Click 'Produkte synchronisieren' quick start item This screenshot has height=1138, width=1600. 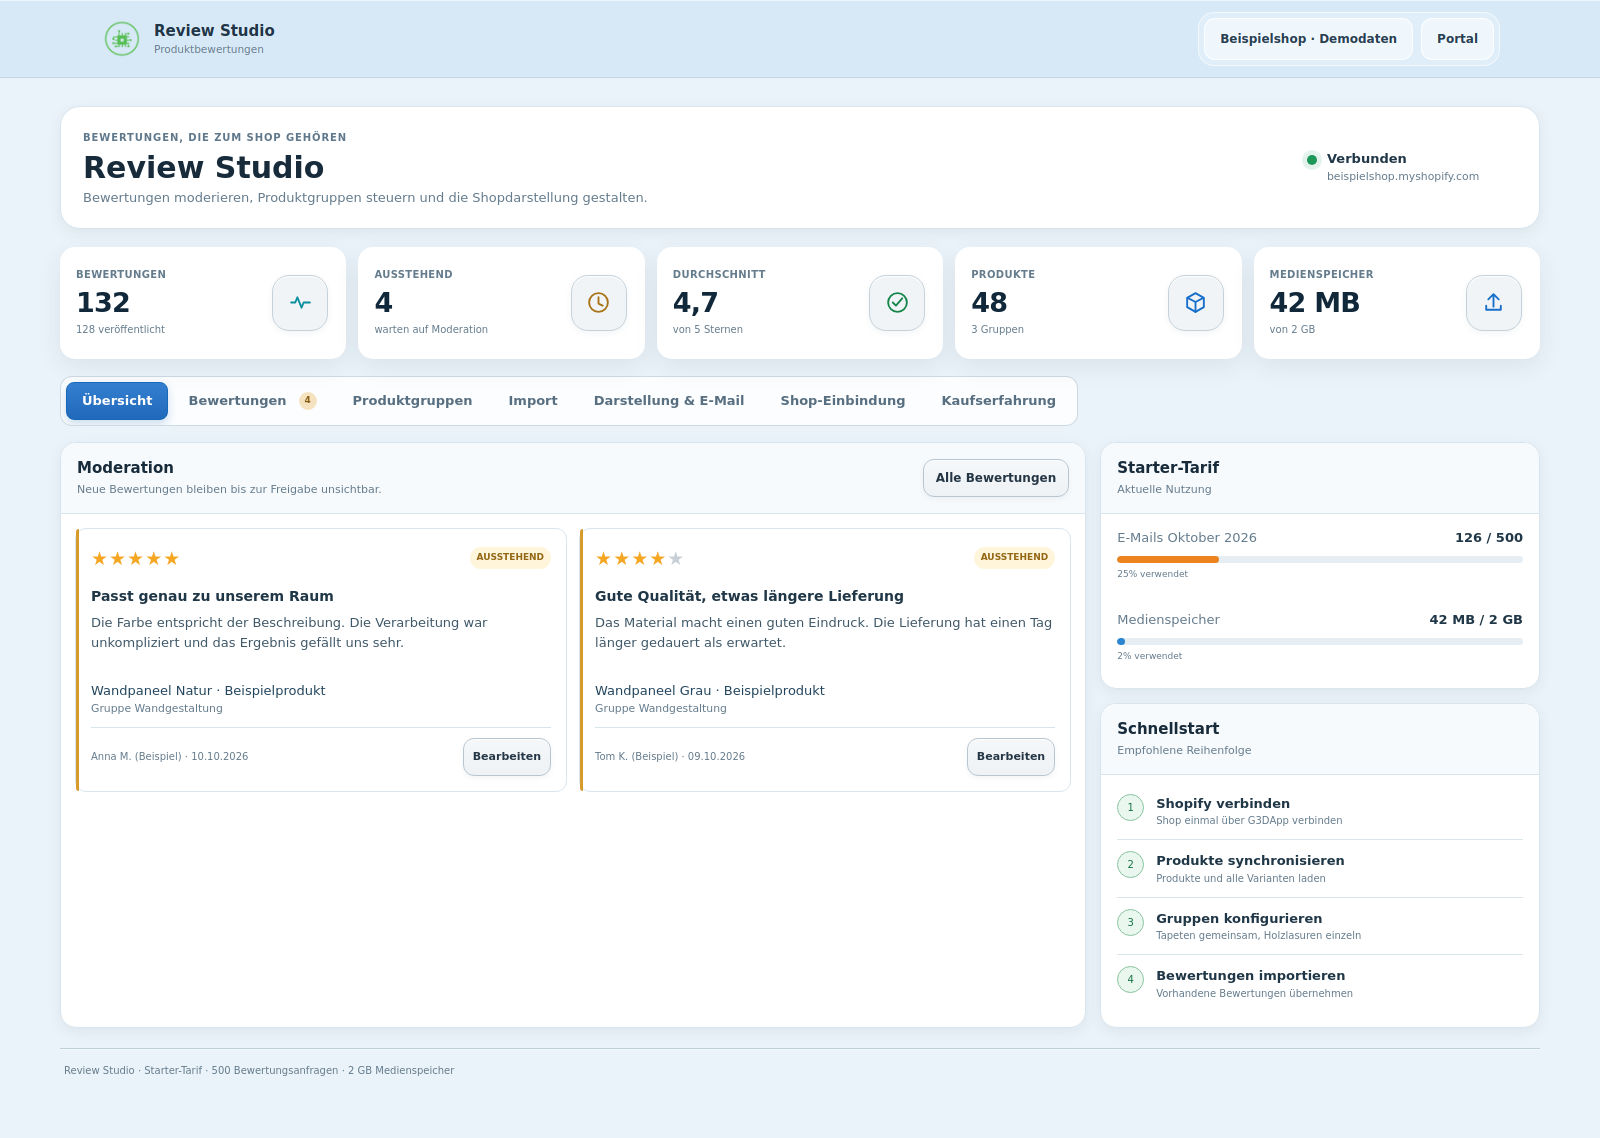[x=1320, y=869]
